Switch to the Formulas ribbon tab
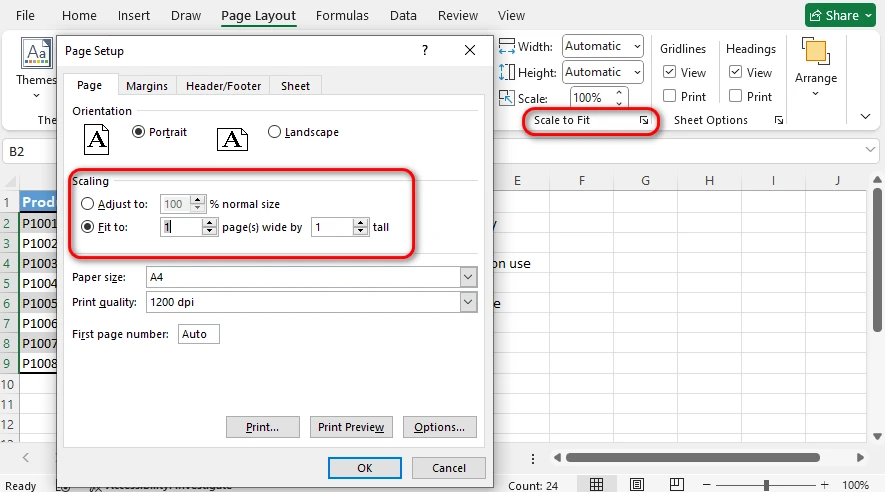The image size is (885, 492). pyautogui.click(x=342, y=16)
